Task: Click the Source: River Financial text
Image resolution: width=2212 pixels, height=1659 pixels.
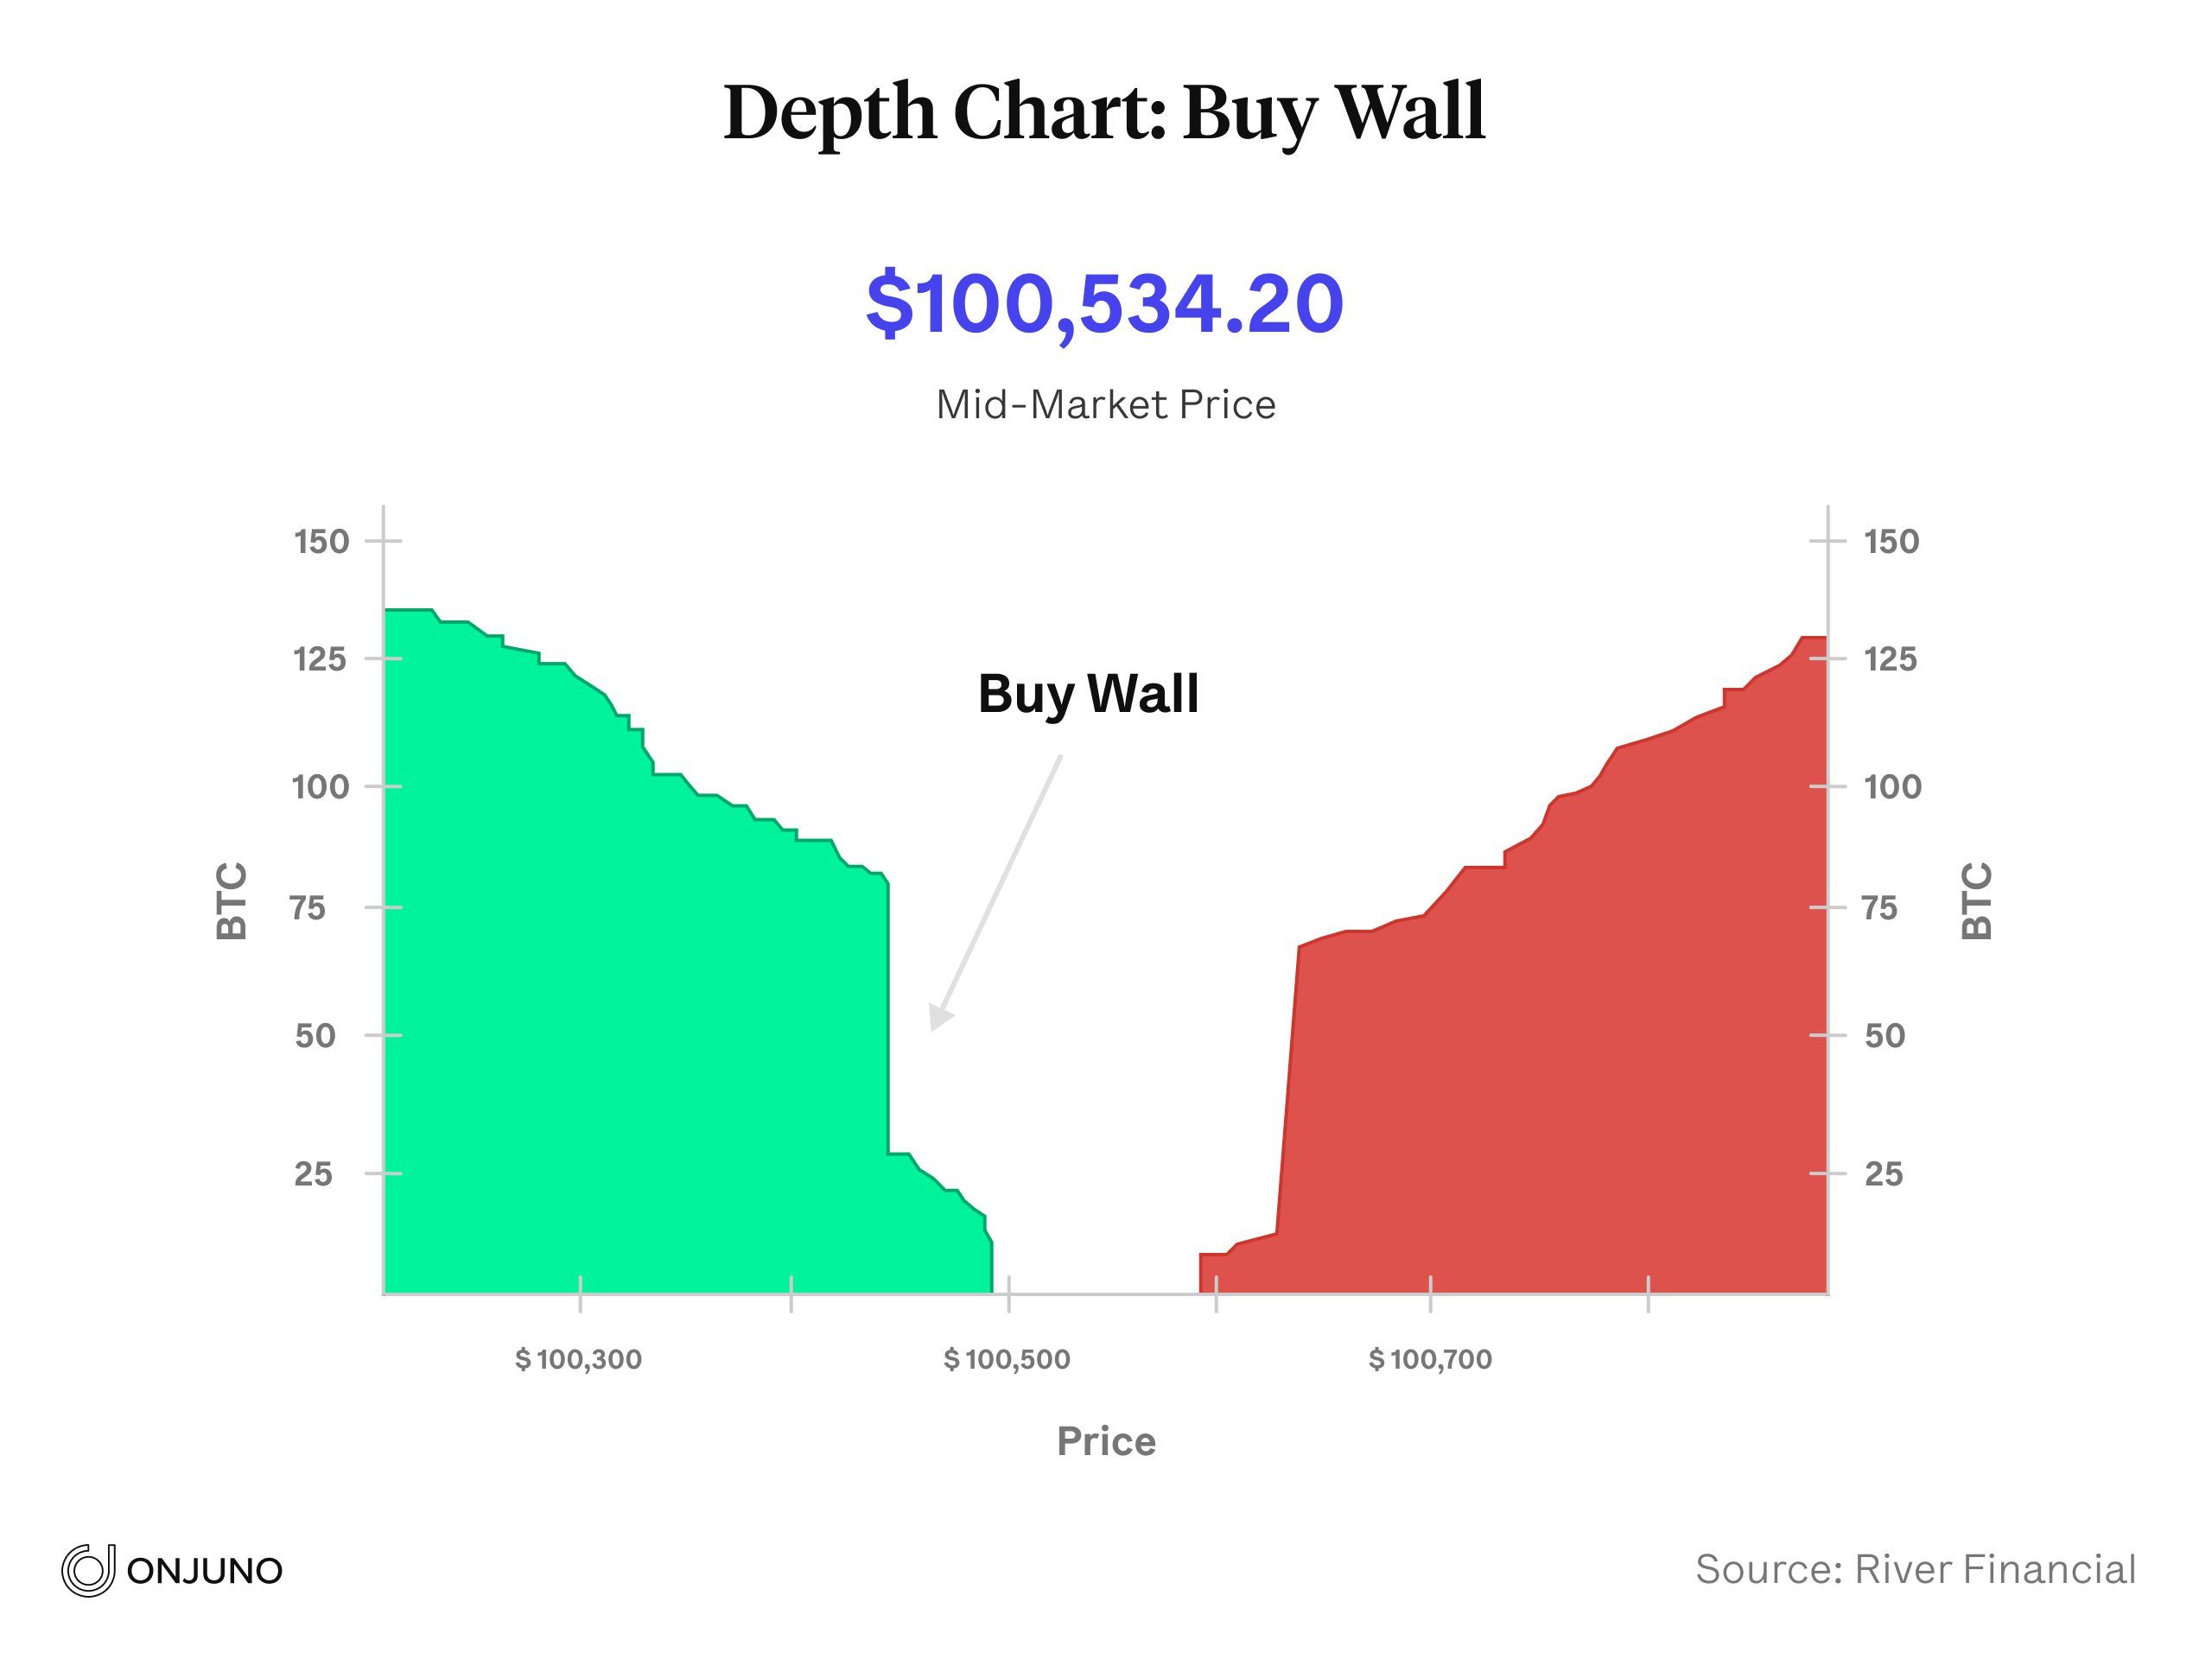Action: (1915, 1569)
